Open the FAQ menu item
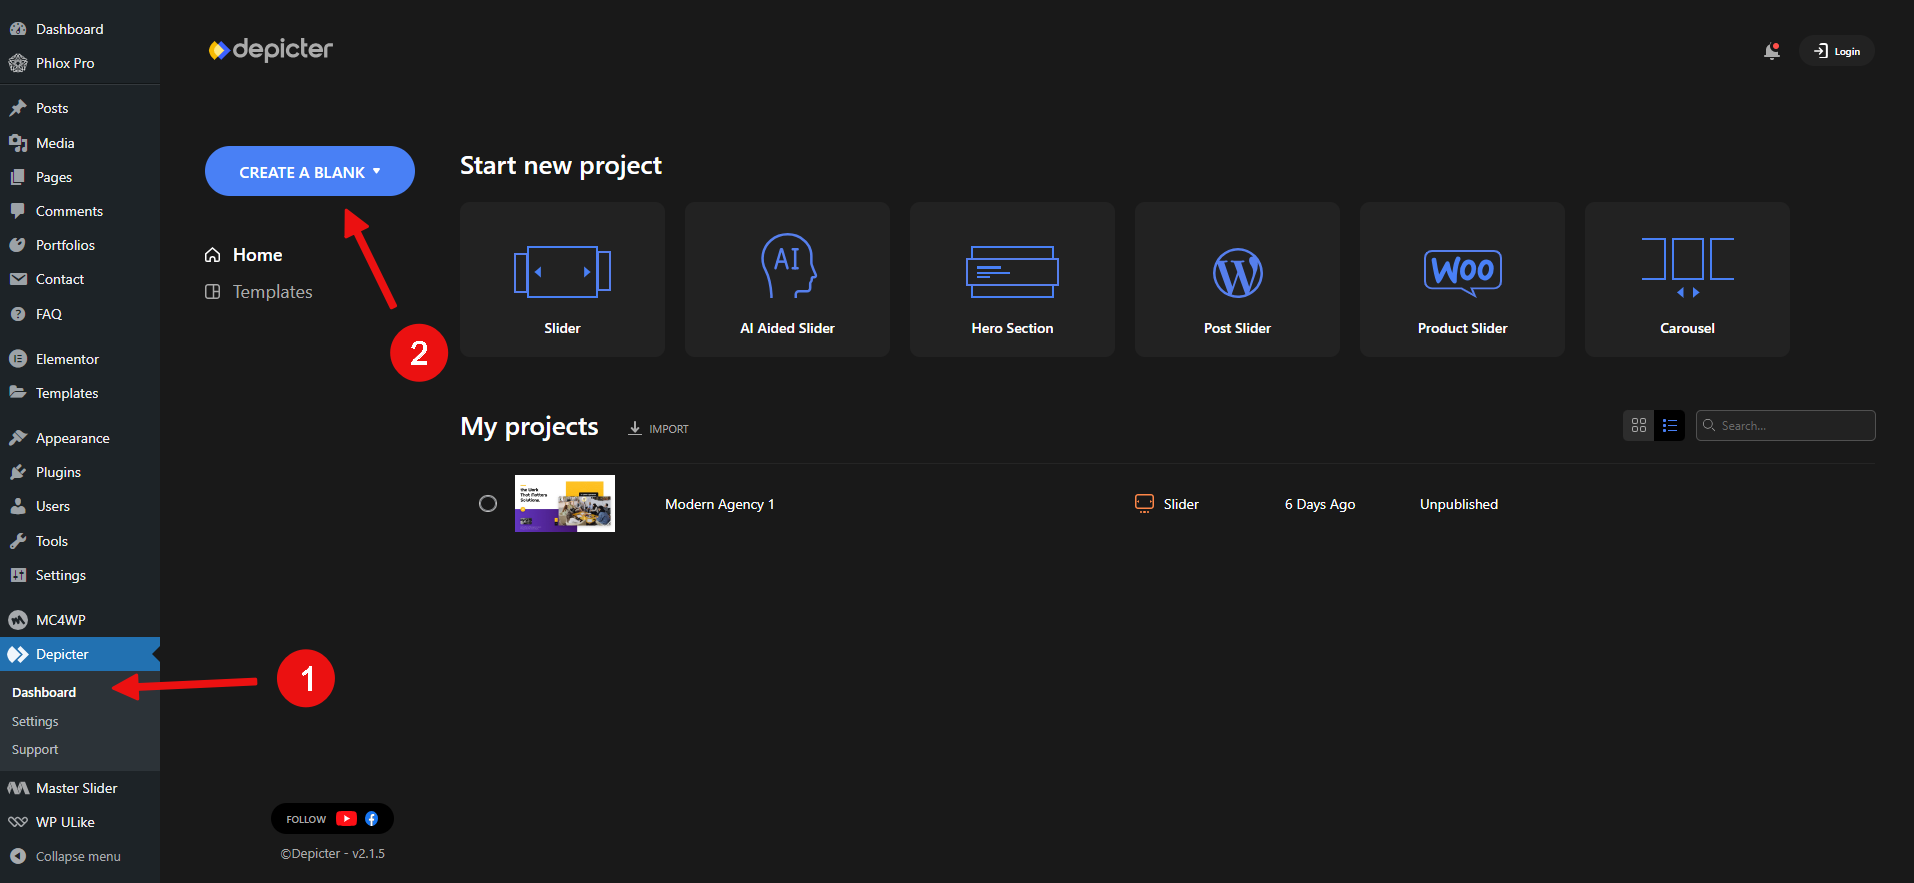This screenshot has height=883, width=1914. click(x=80, y=314)
